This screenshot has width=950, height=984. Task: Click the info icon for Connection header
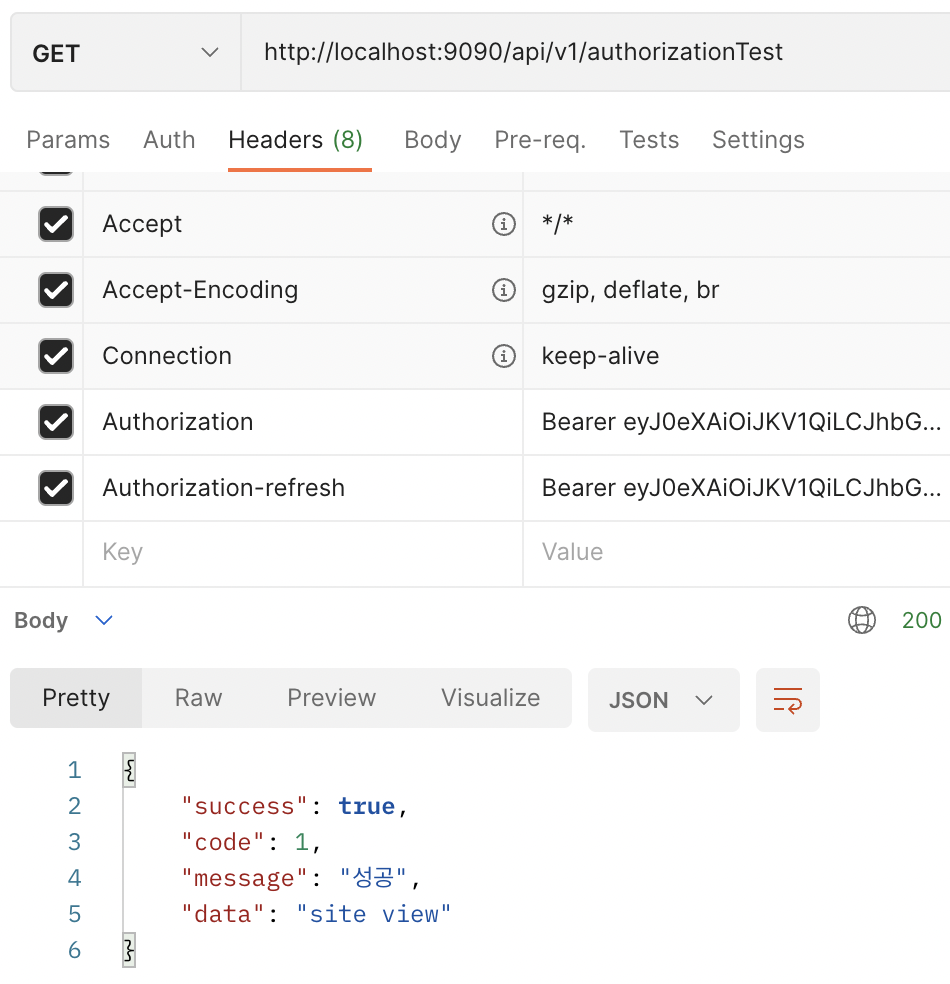coord(504,356)
